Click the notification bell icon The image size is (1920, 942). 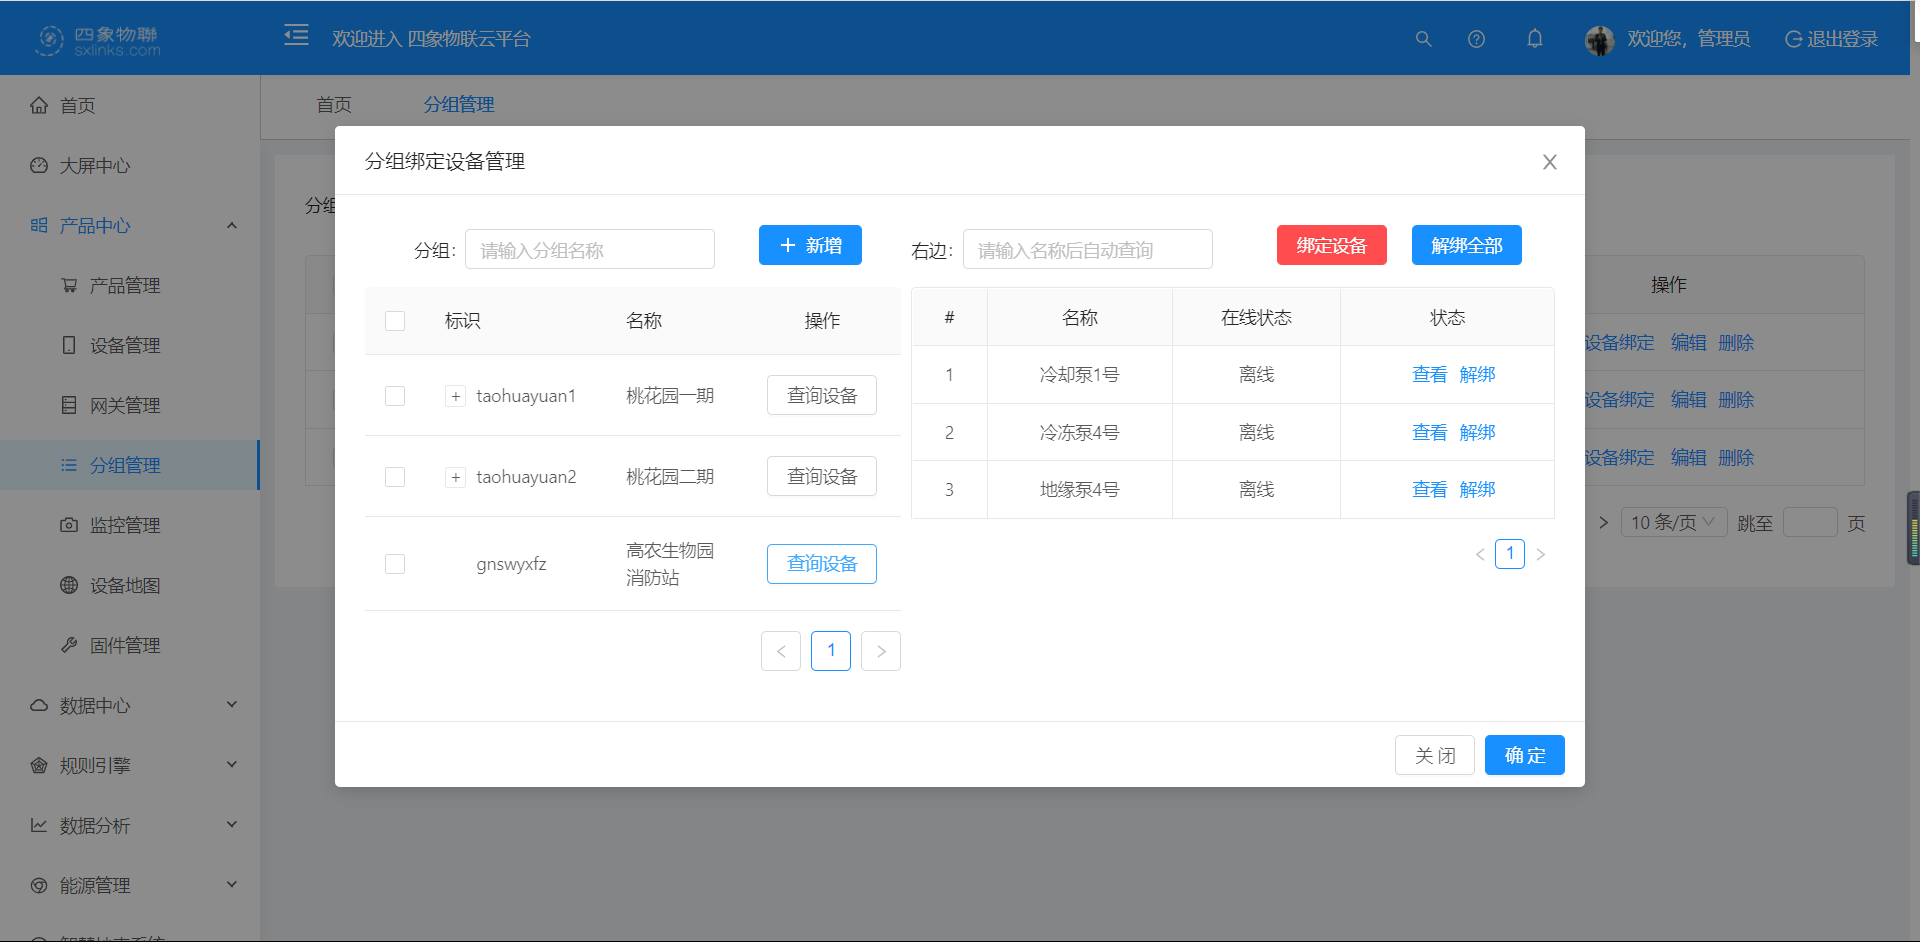(1535, 39)
